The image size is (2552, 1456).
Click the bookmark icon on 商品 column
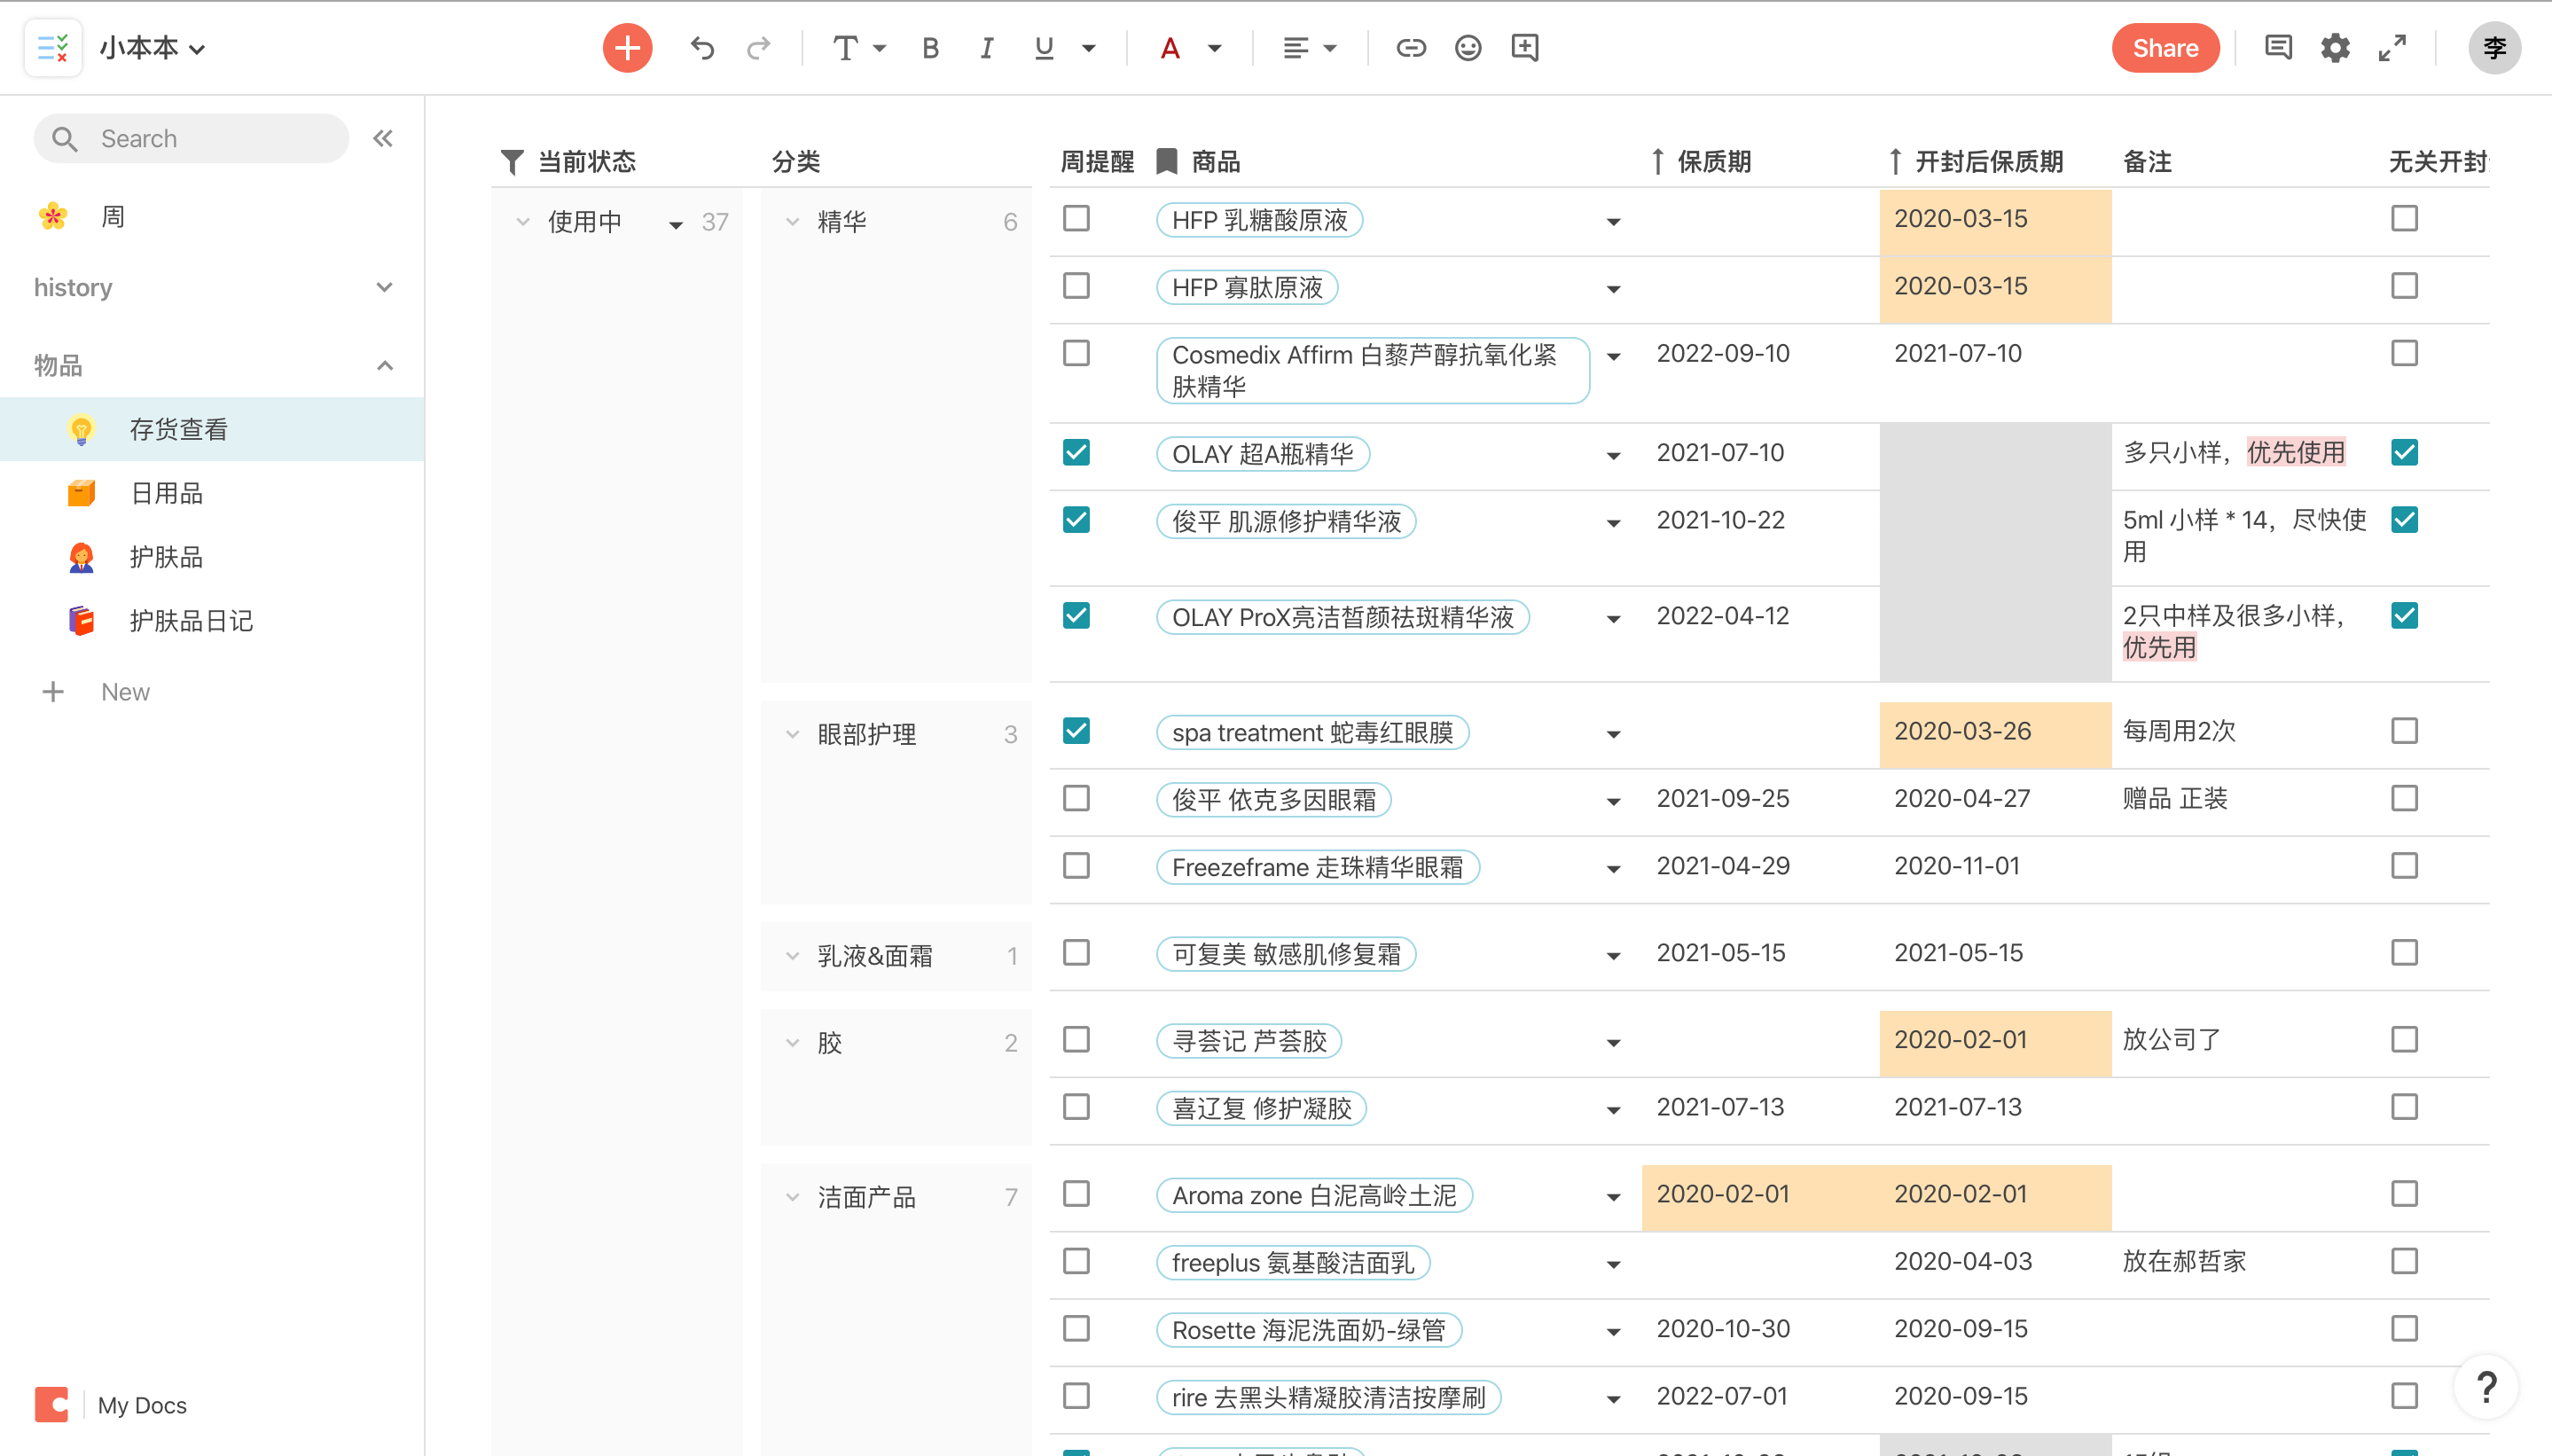[1166, 161]
